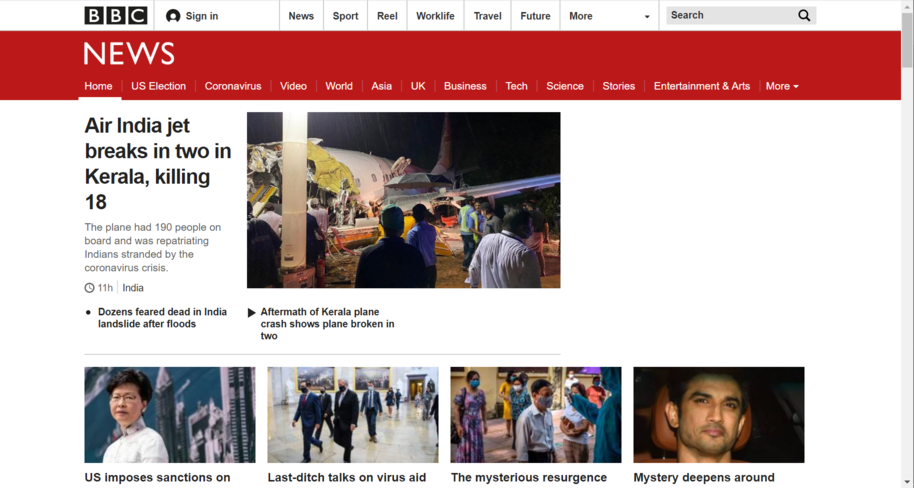The width and height of the screenshot is (914, 488).
Task: Select the Home tab
Action: coord(98,86)
